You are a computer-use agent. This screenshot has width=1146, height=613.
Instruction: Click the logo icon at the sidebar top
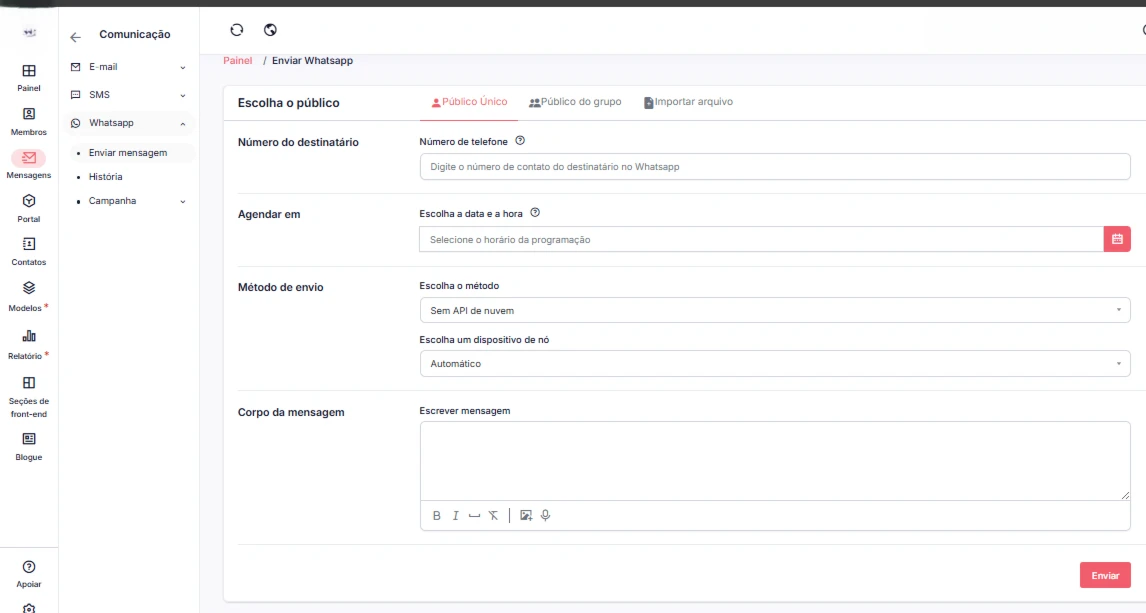pyautogui.click(x=29, y=32)
